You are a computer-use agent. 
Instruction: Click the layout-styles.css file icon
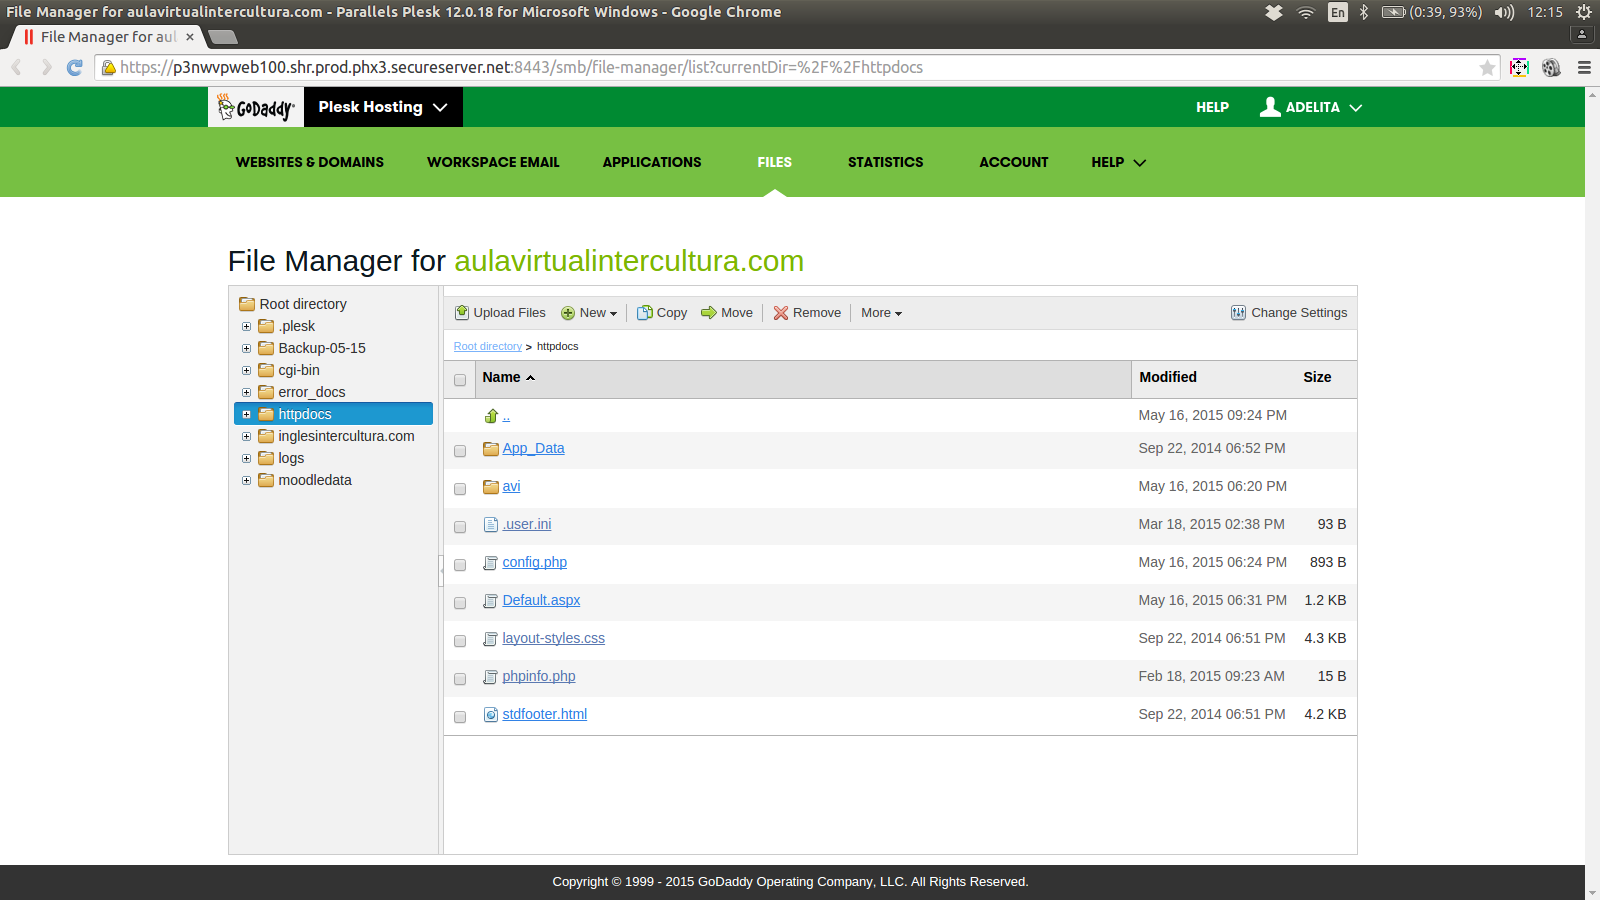point(491,638)
